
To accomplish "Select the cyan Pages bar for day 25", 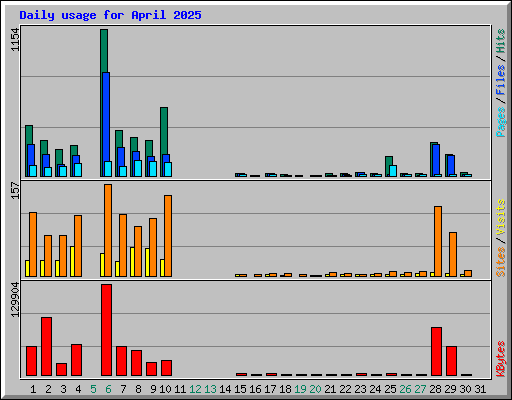I will point(393,171).
